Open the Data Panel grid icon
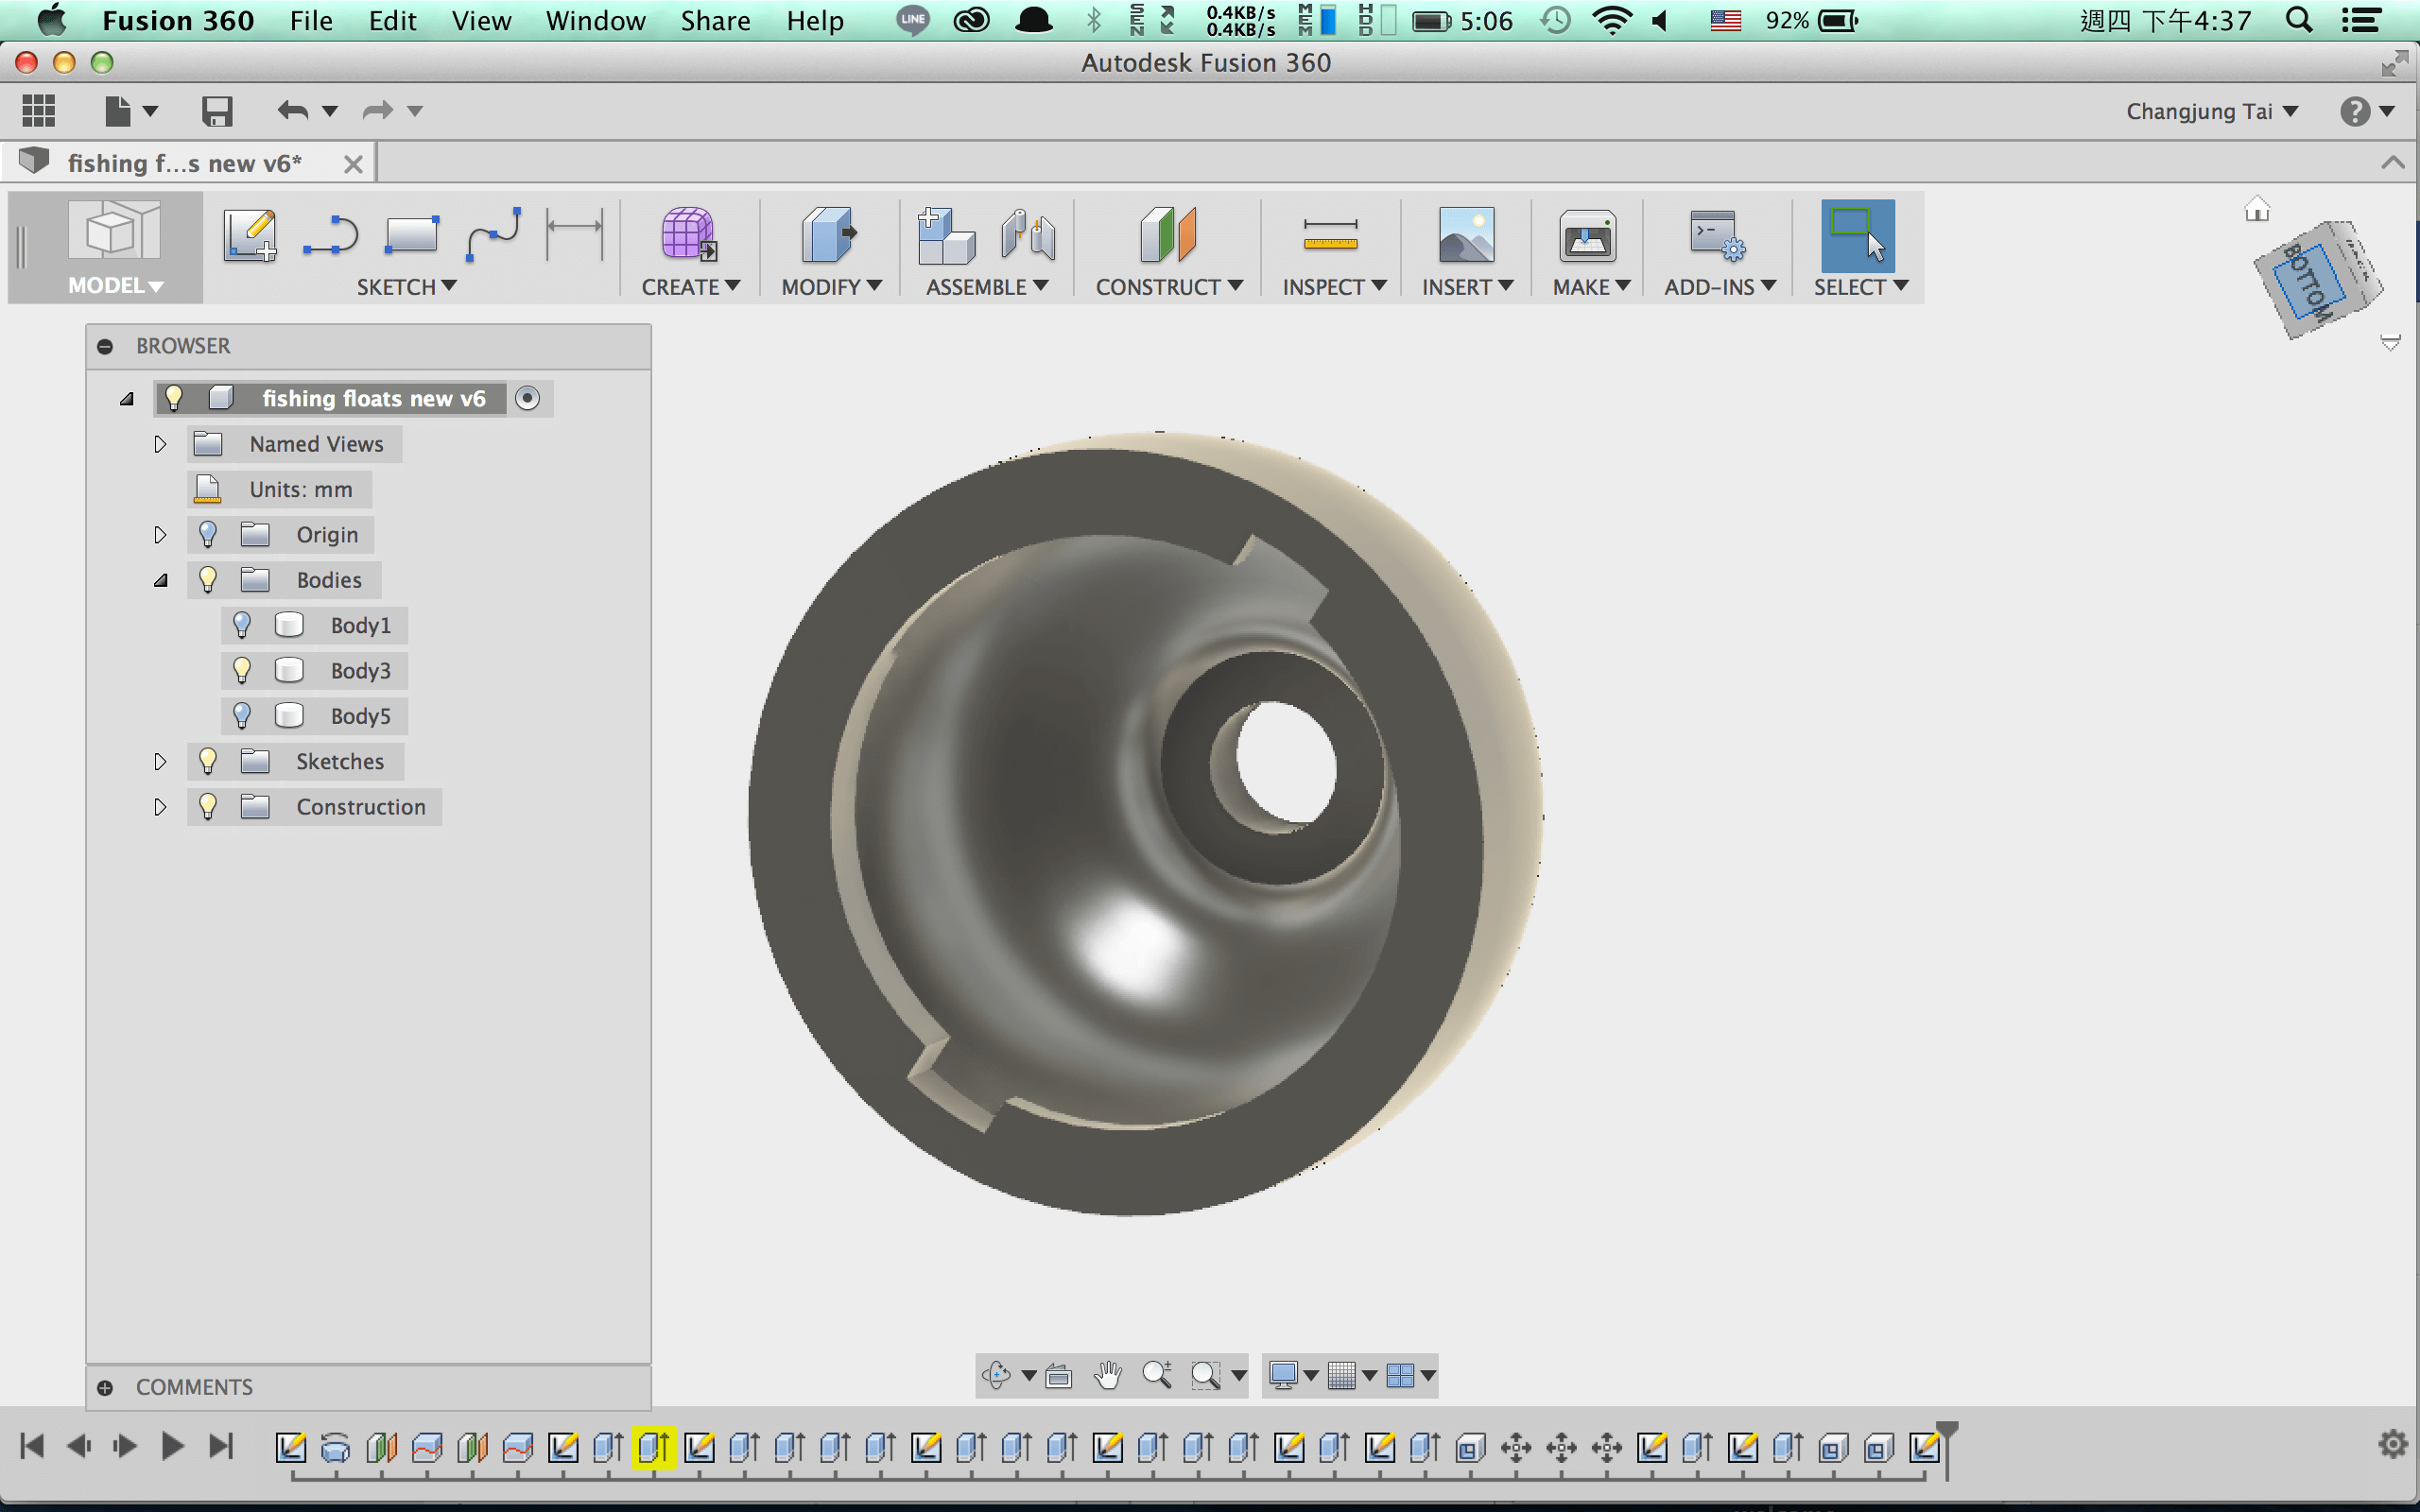This screenshot has width=2420, height=1512. click(x=39, y=110)
